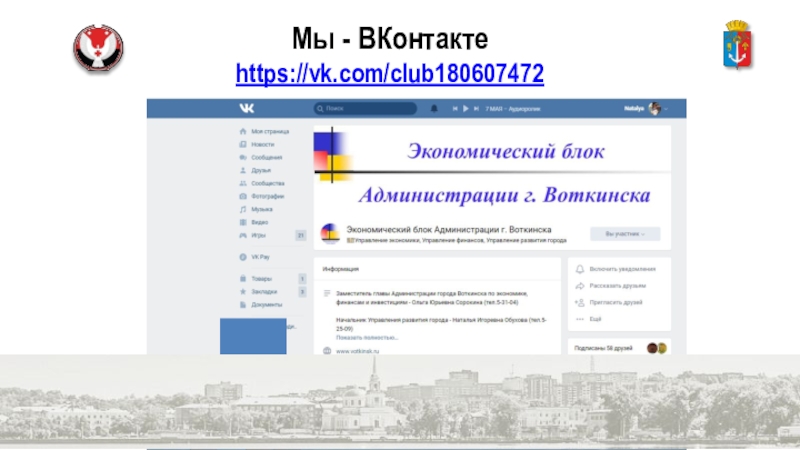Image resolution: width=800 pixels, height=450 pixels.
Task: Play the audio track
Action: coord(465,109)
